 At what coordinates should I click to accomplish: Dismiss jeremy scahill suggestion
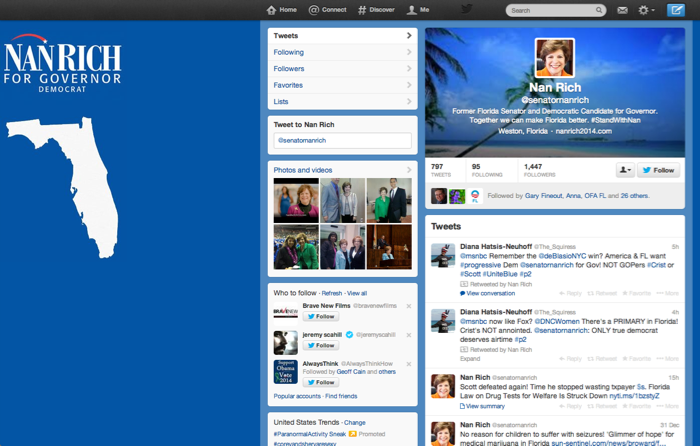pos(409,335)
